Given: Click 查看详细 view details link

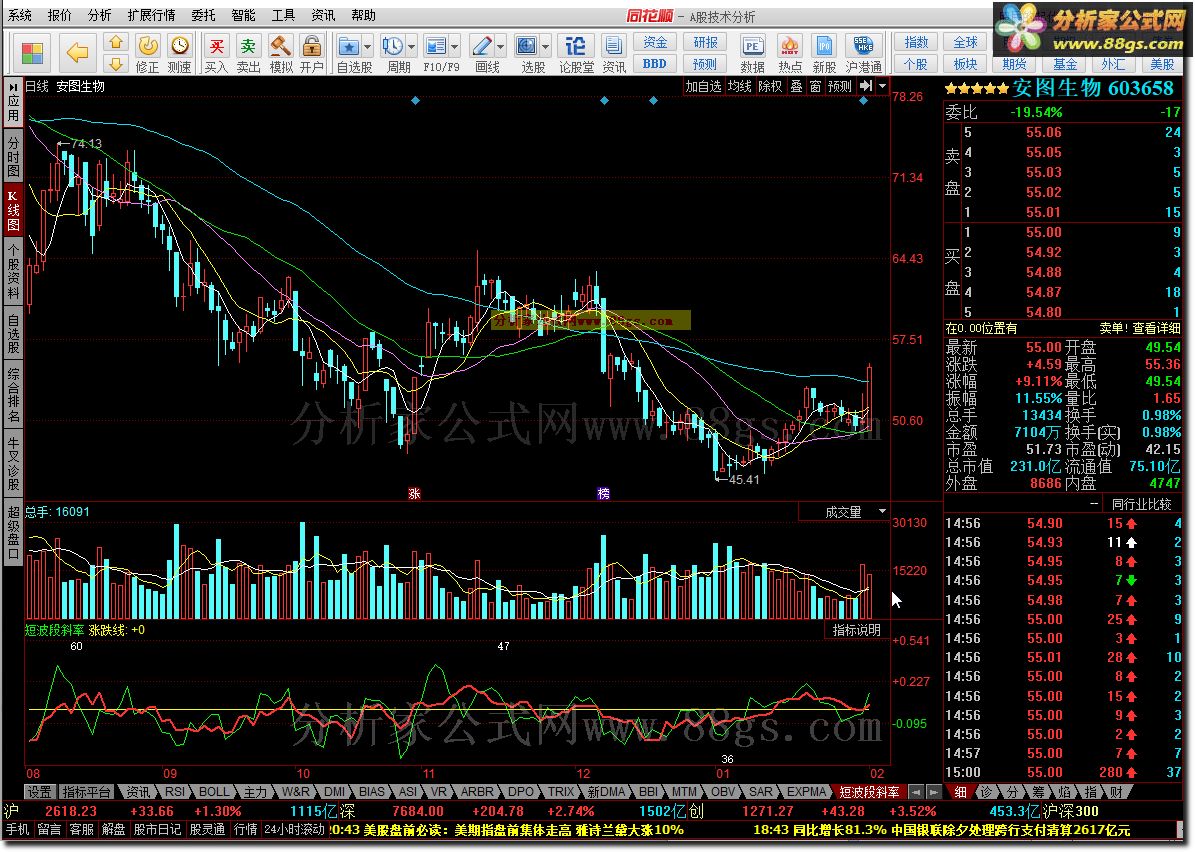Looking at the screenshot, I should (x=1156, y=328).
